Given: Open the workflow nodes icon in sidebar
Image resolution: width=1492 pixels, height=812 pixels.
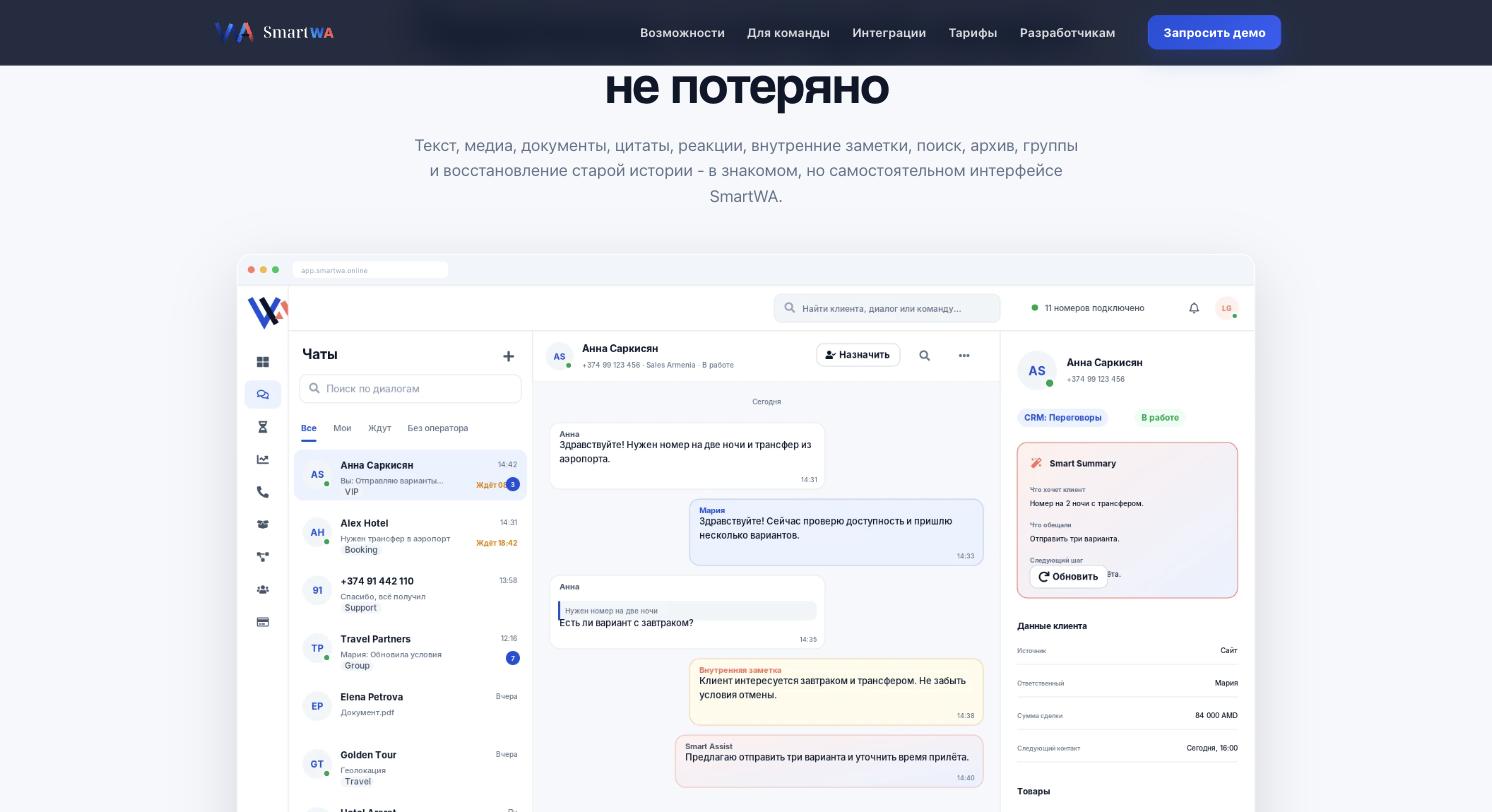Looking at the screenshot, I should pos(263,557).
